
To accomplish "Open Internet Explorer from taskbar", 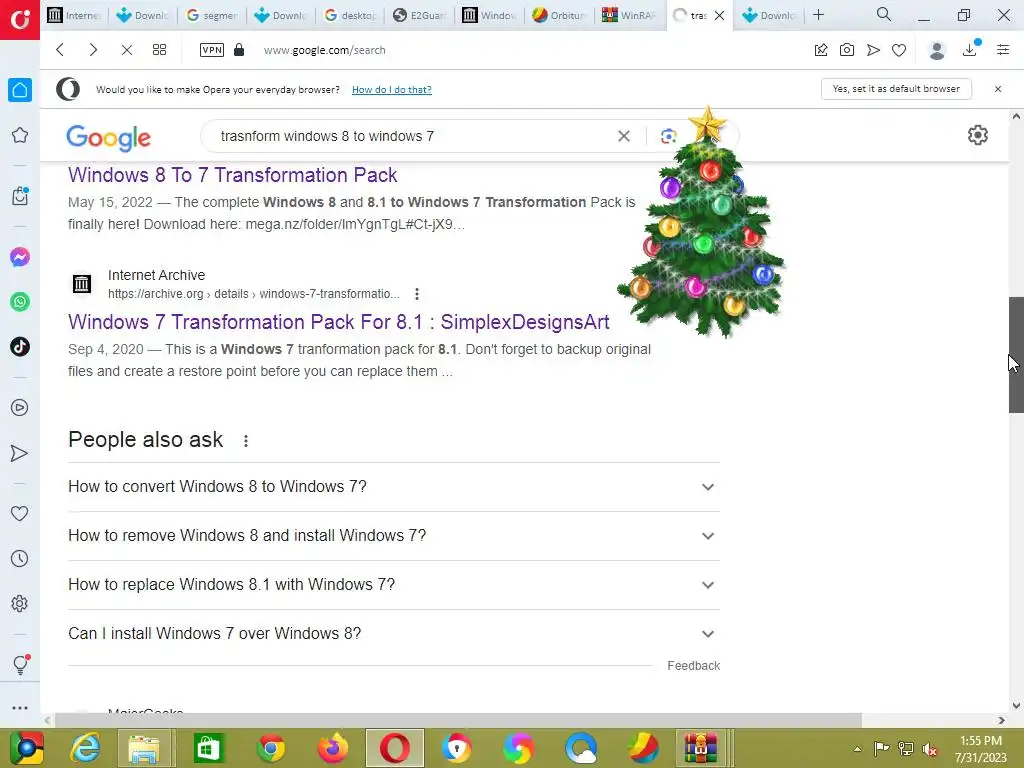I will point(85,748).
